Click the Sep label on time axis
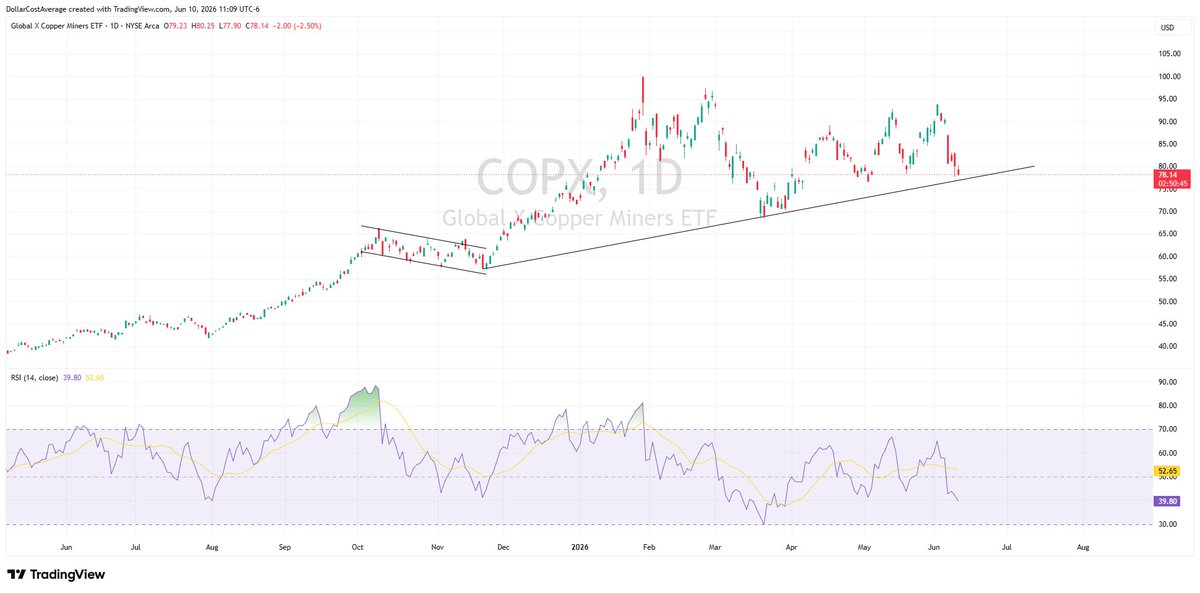Viewport: 1200px width, 593px height. [285, 548]
